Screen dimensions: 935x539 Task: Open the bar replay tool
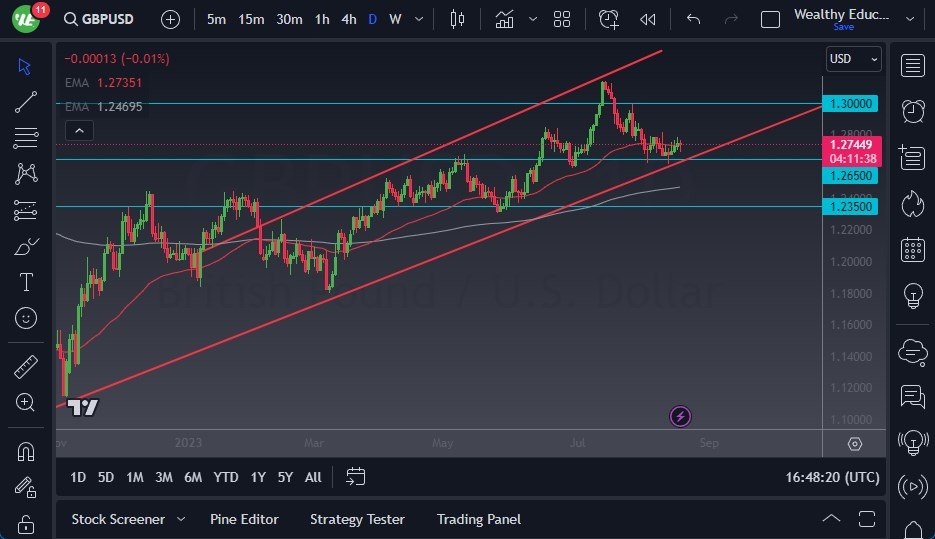coord(648,19)
